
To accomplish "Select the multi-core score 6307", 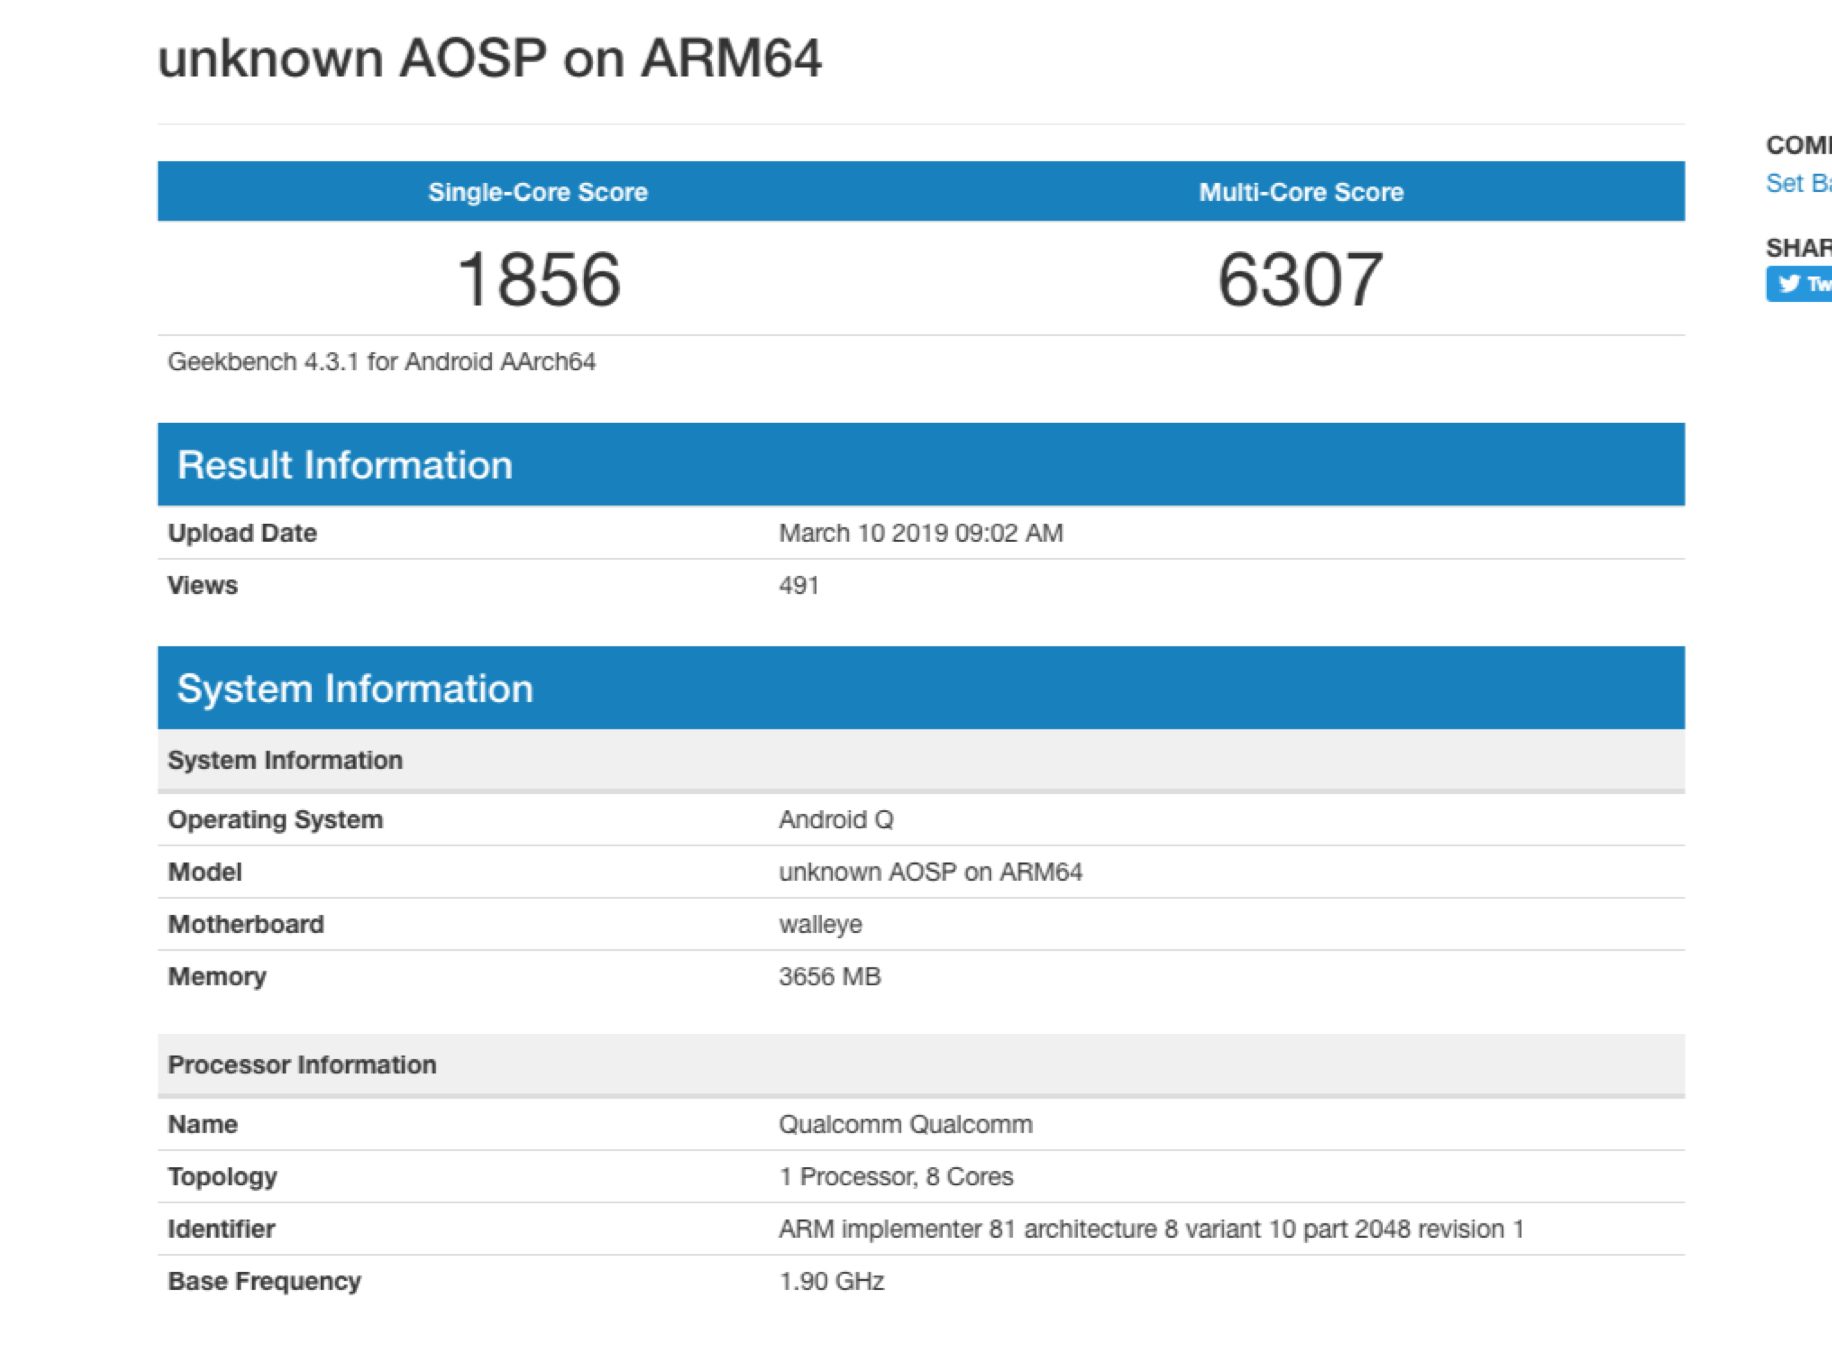I will [x=1300, y=279].
